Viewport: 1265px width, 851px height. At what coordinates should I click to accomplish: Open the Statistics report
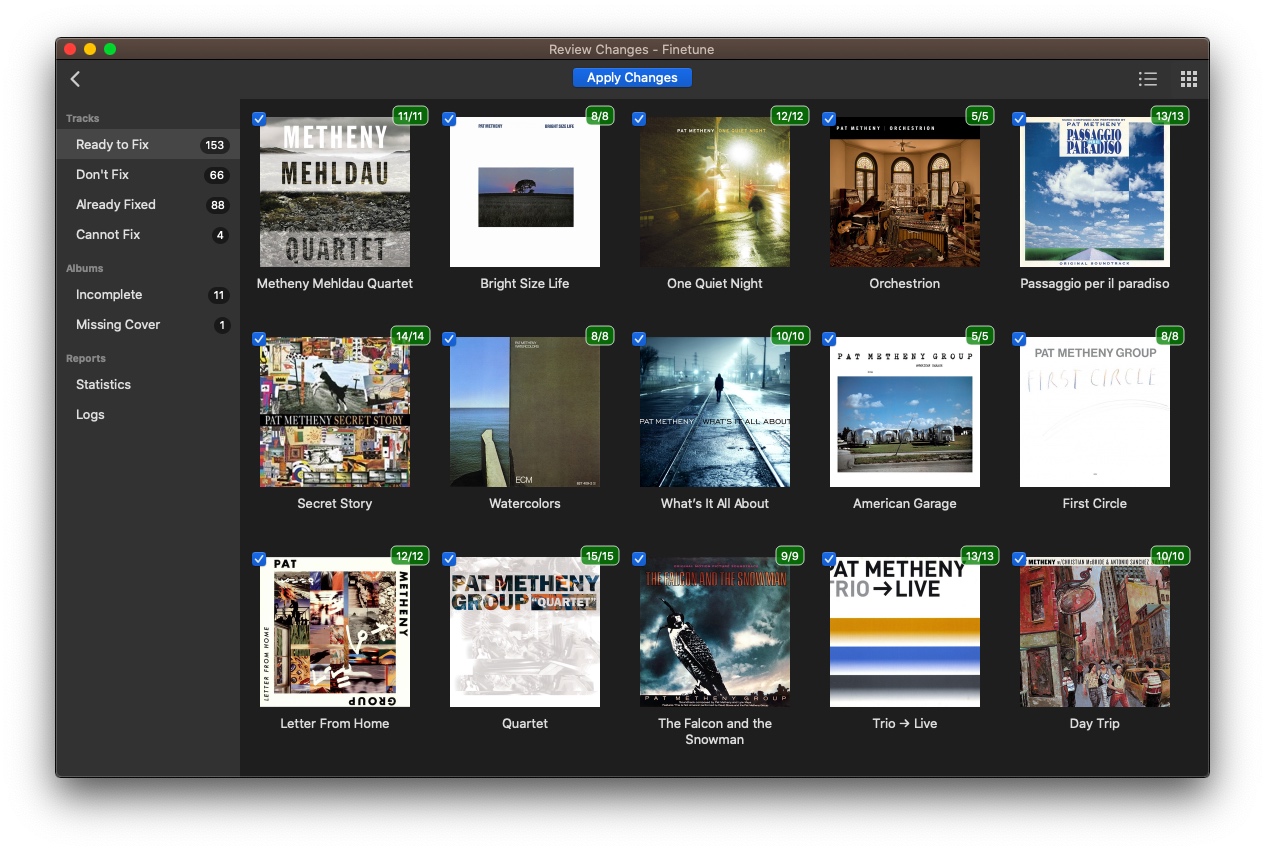pyautogui.click(x=148, y=384)
